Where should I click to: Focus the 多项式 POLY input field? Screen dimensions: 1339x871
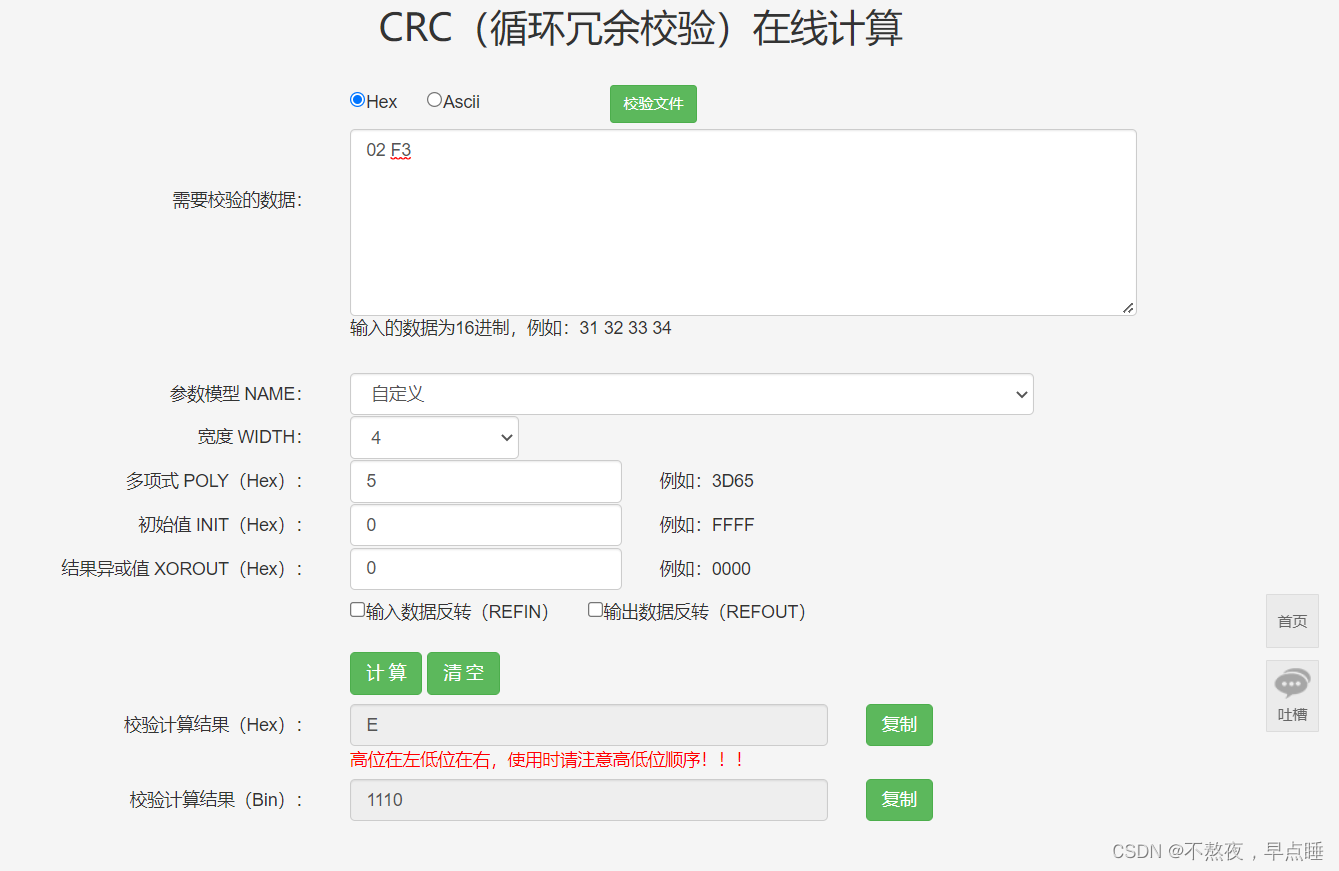point(486,481)
